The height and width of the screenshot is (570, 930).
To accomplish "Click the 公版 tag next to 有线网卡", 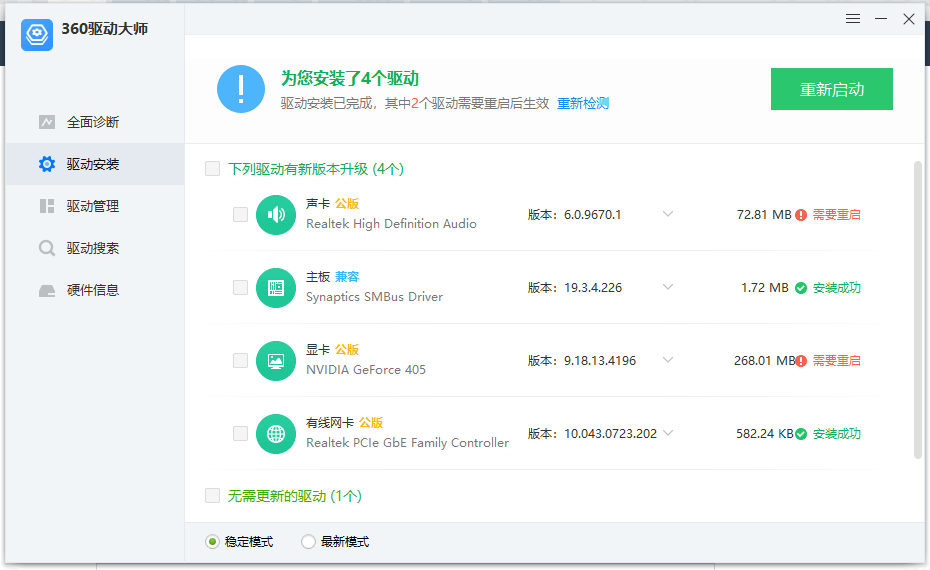I will click(x=371, y=422).
